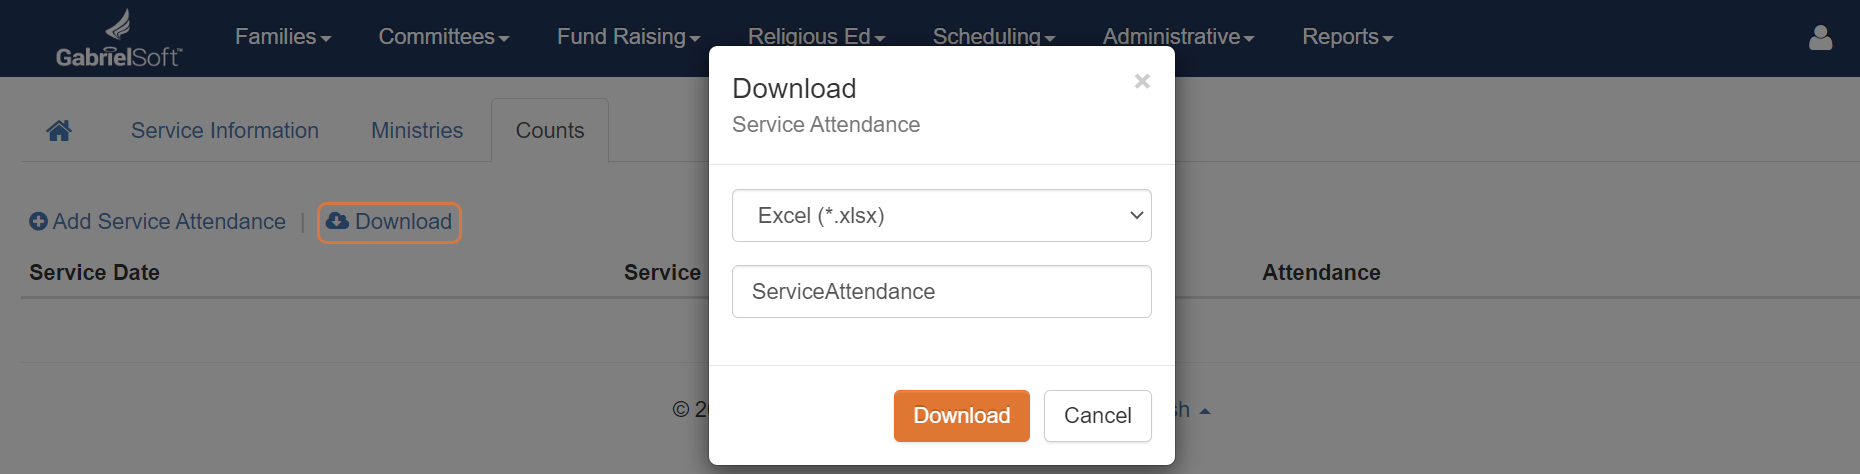The image size is (1860, 474).
Task: Switch to the Ministries tab
Action: [417, 130]
